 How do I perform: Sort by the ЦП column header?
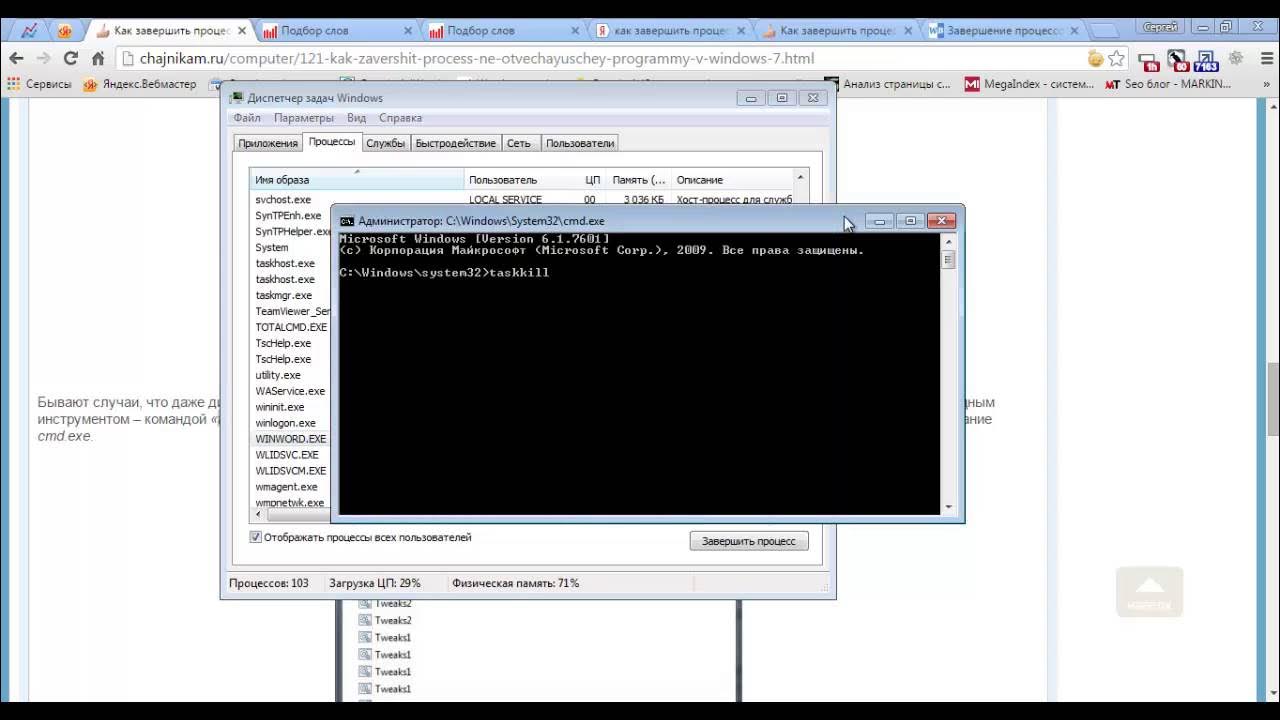coord(592,180)
